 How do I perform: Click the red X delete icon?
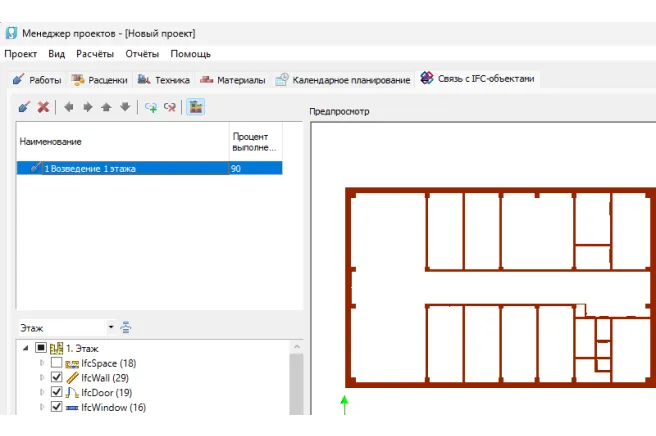pyautogui.click(x=44, y=107)
